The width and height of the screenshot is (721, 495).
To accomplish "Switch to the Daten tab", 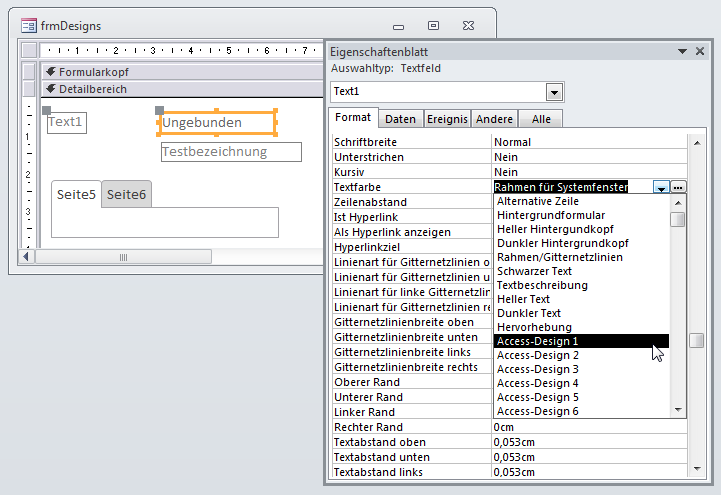I will point(400,119).
